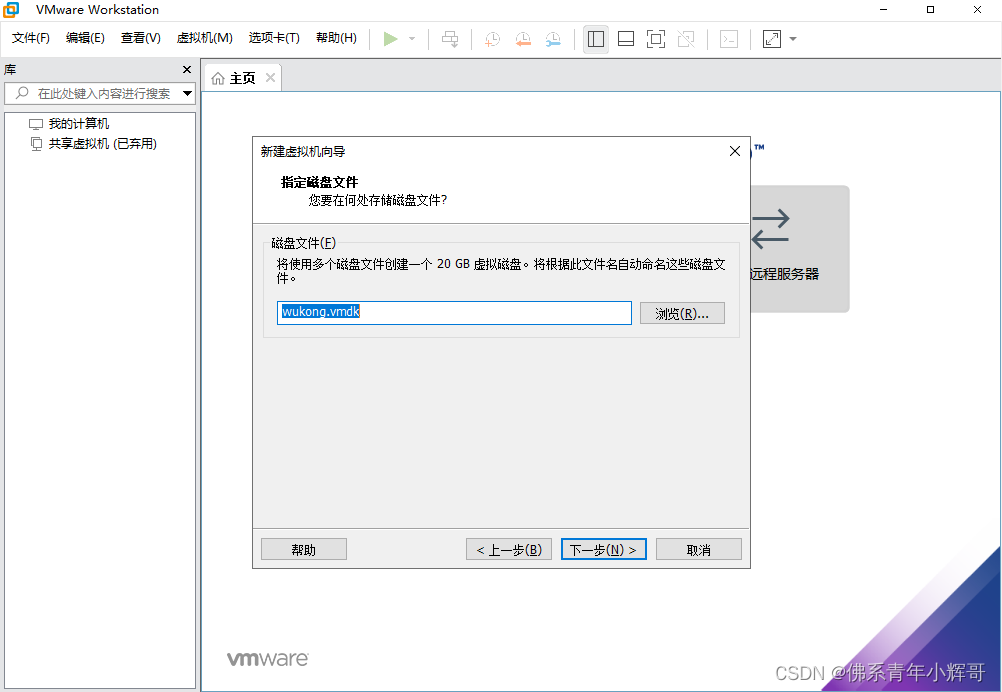Open the power options dropdown arrow

click(412, 39)
